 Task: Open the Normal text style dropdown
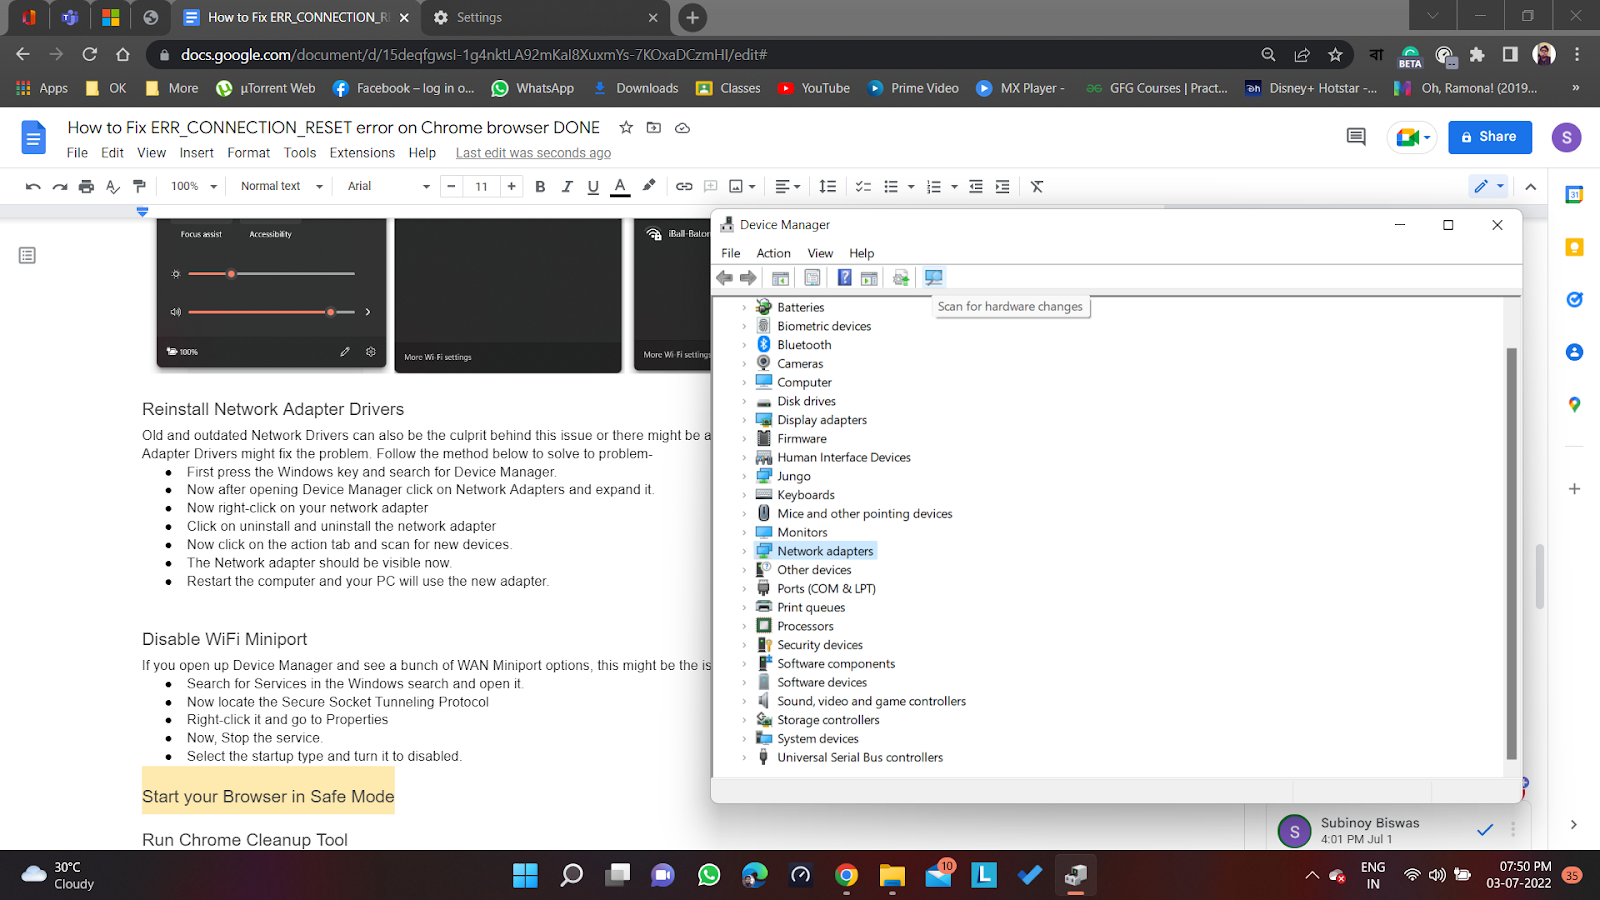pyautogui.click(x=281, y=186)
